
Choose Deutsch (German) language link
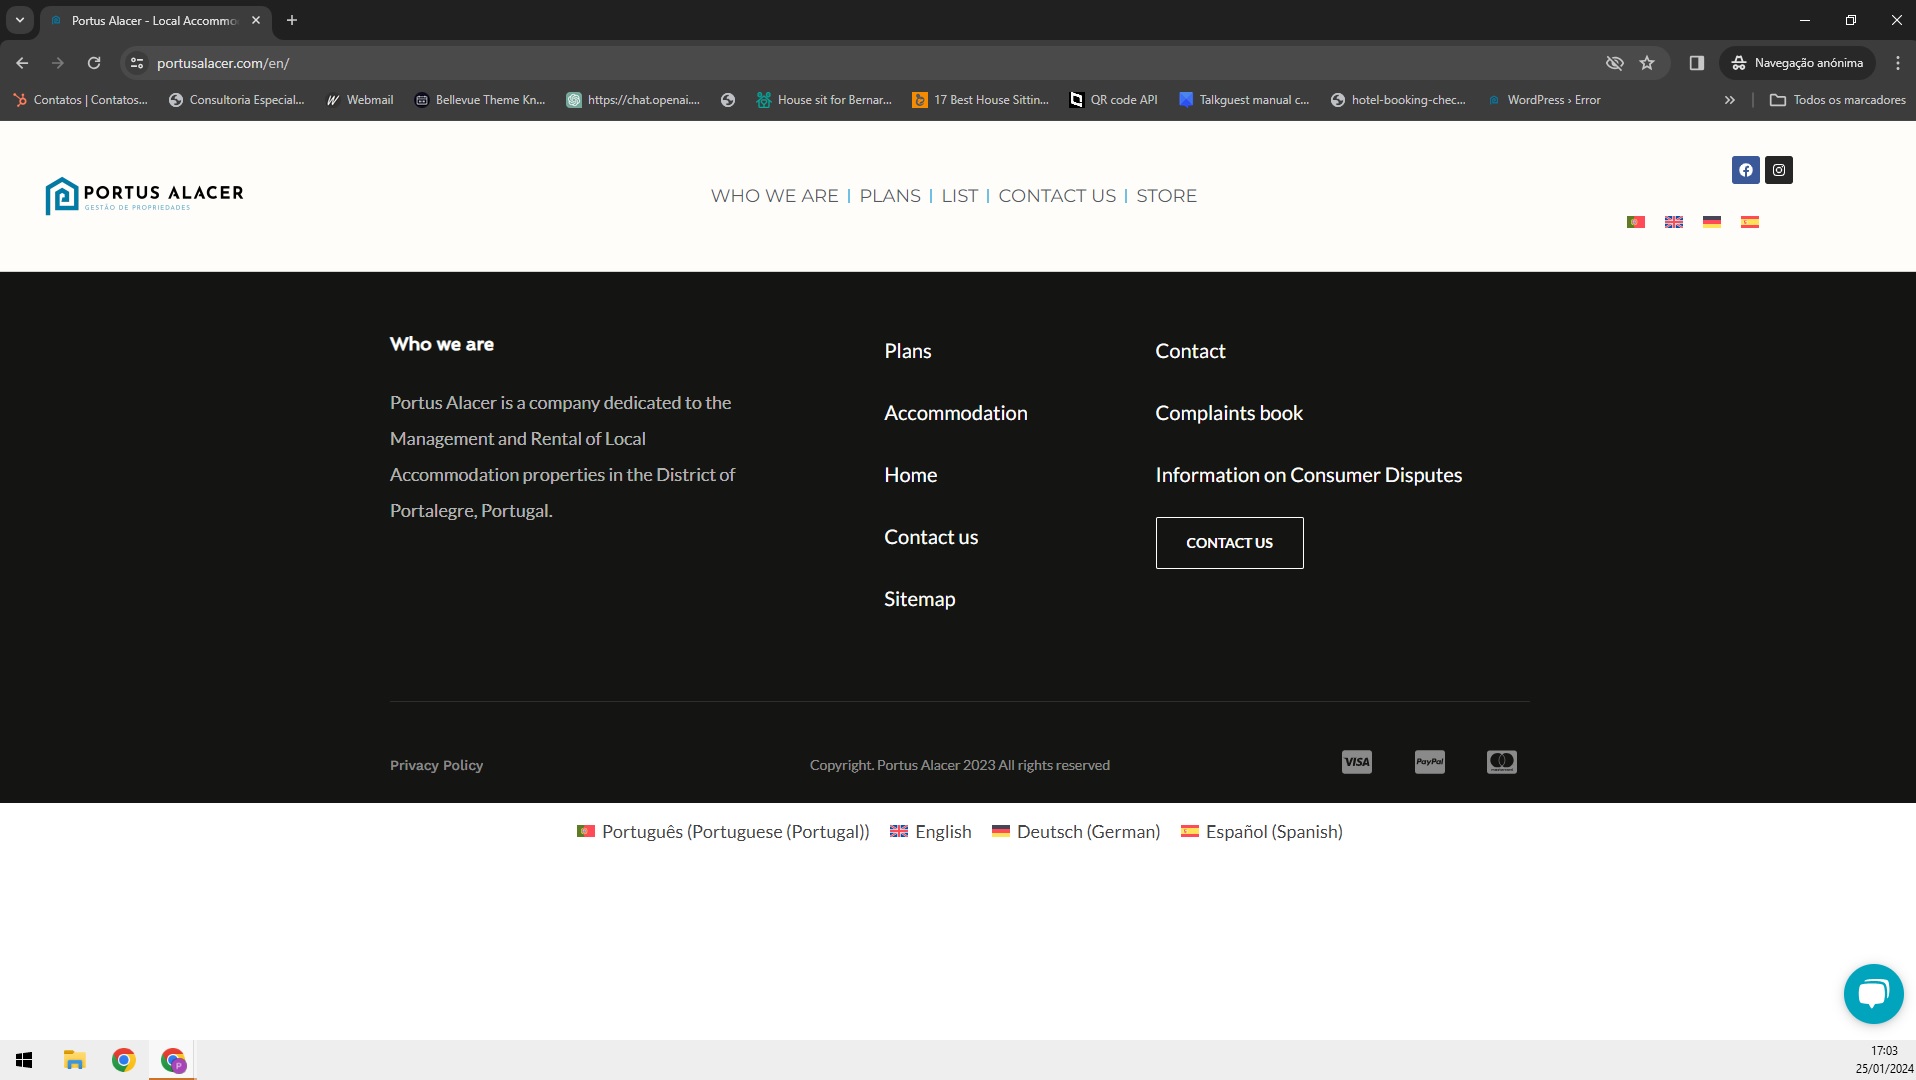coord(1076,831)
